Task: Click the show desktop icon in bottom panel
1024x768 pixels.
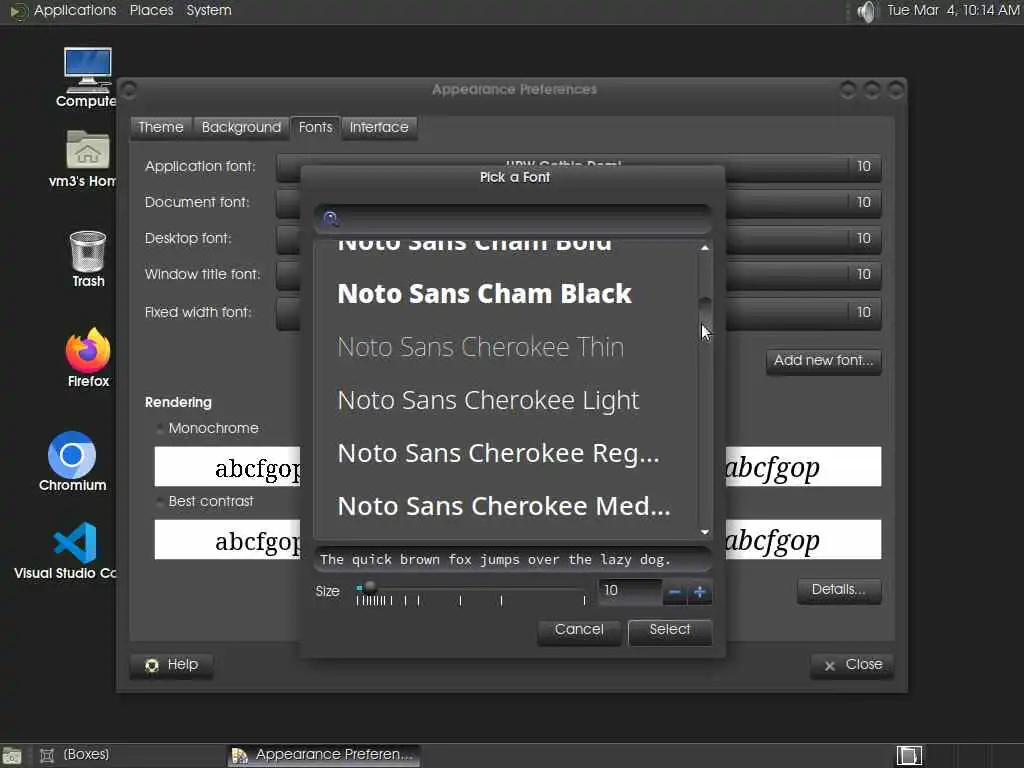Action: 11,756
